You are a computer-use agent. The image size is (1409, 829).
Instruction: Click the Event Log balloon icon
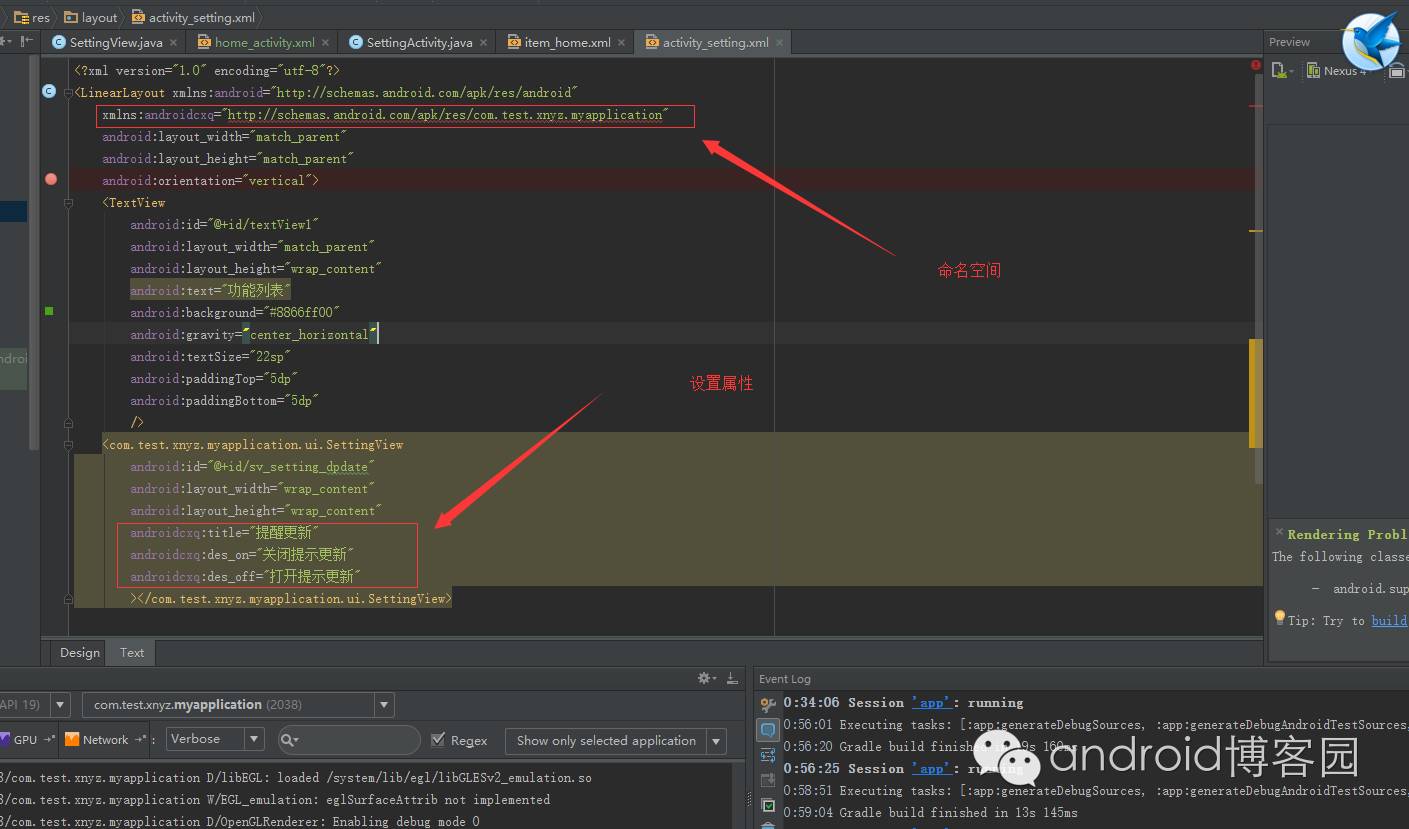pos(768,730)
